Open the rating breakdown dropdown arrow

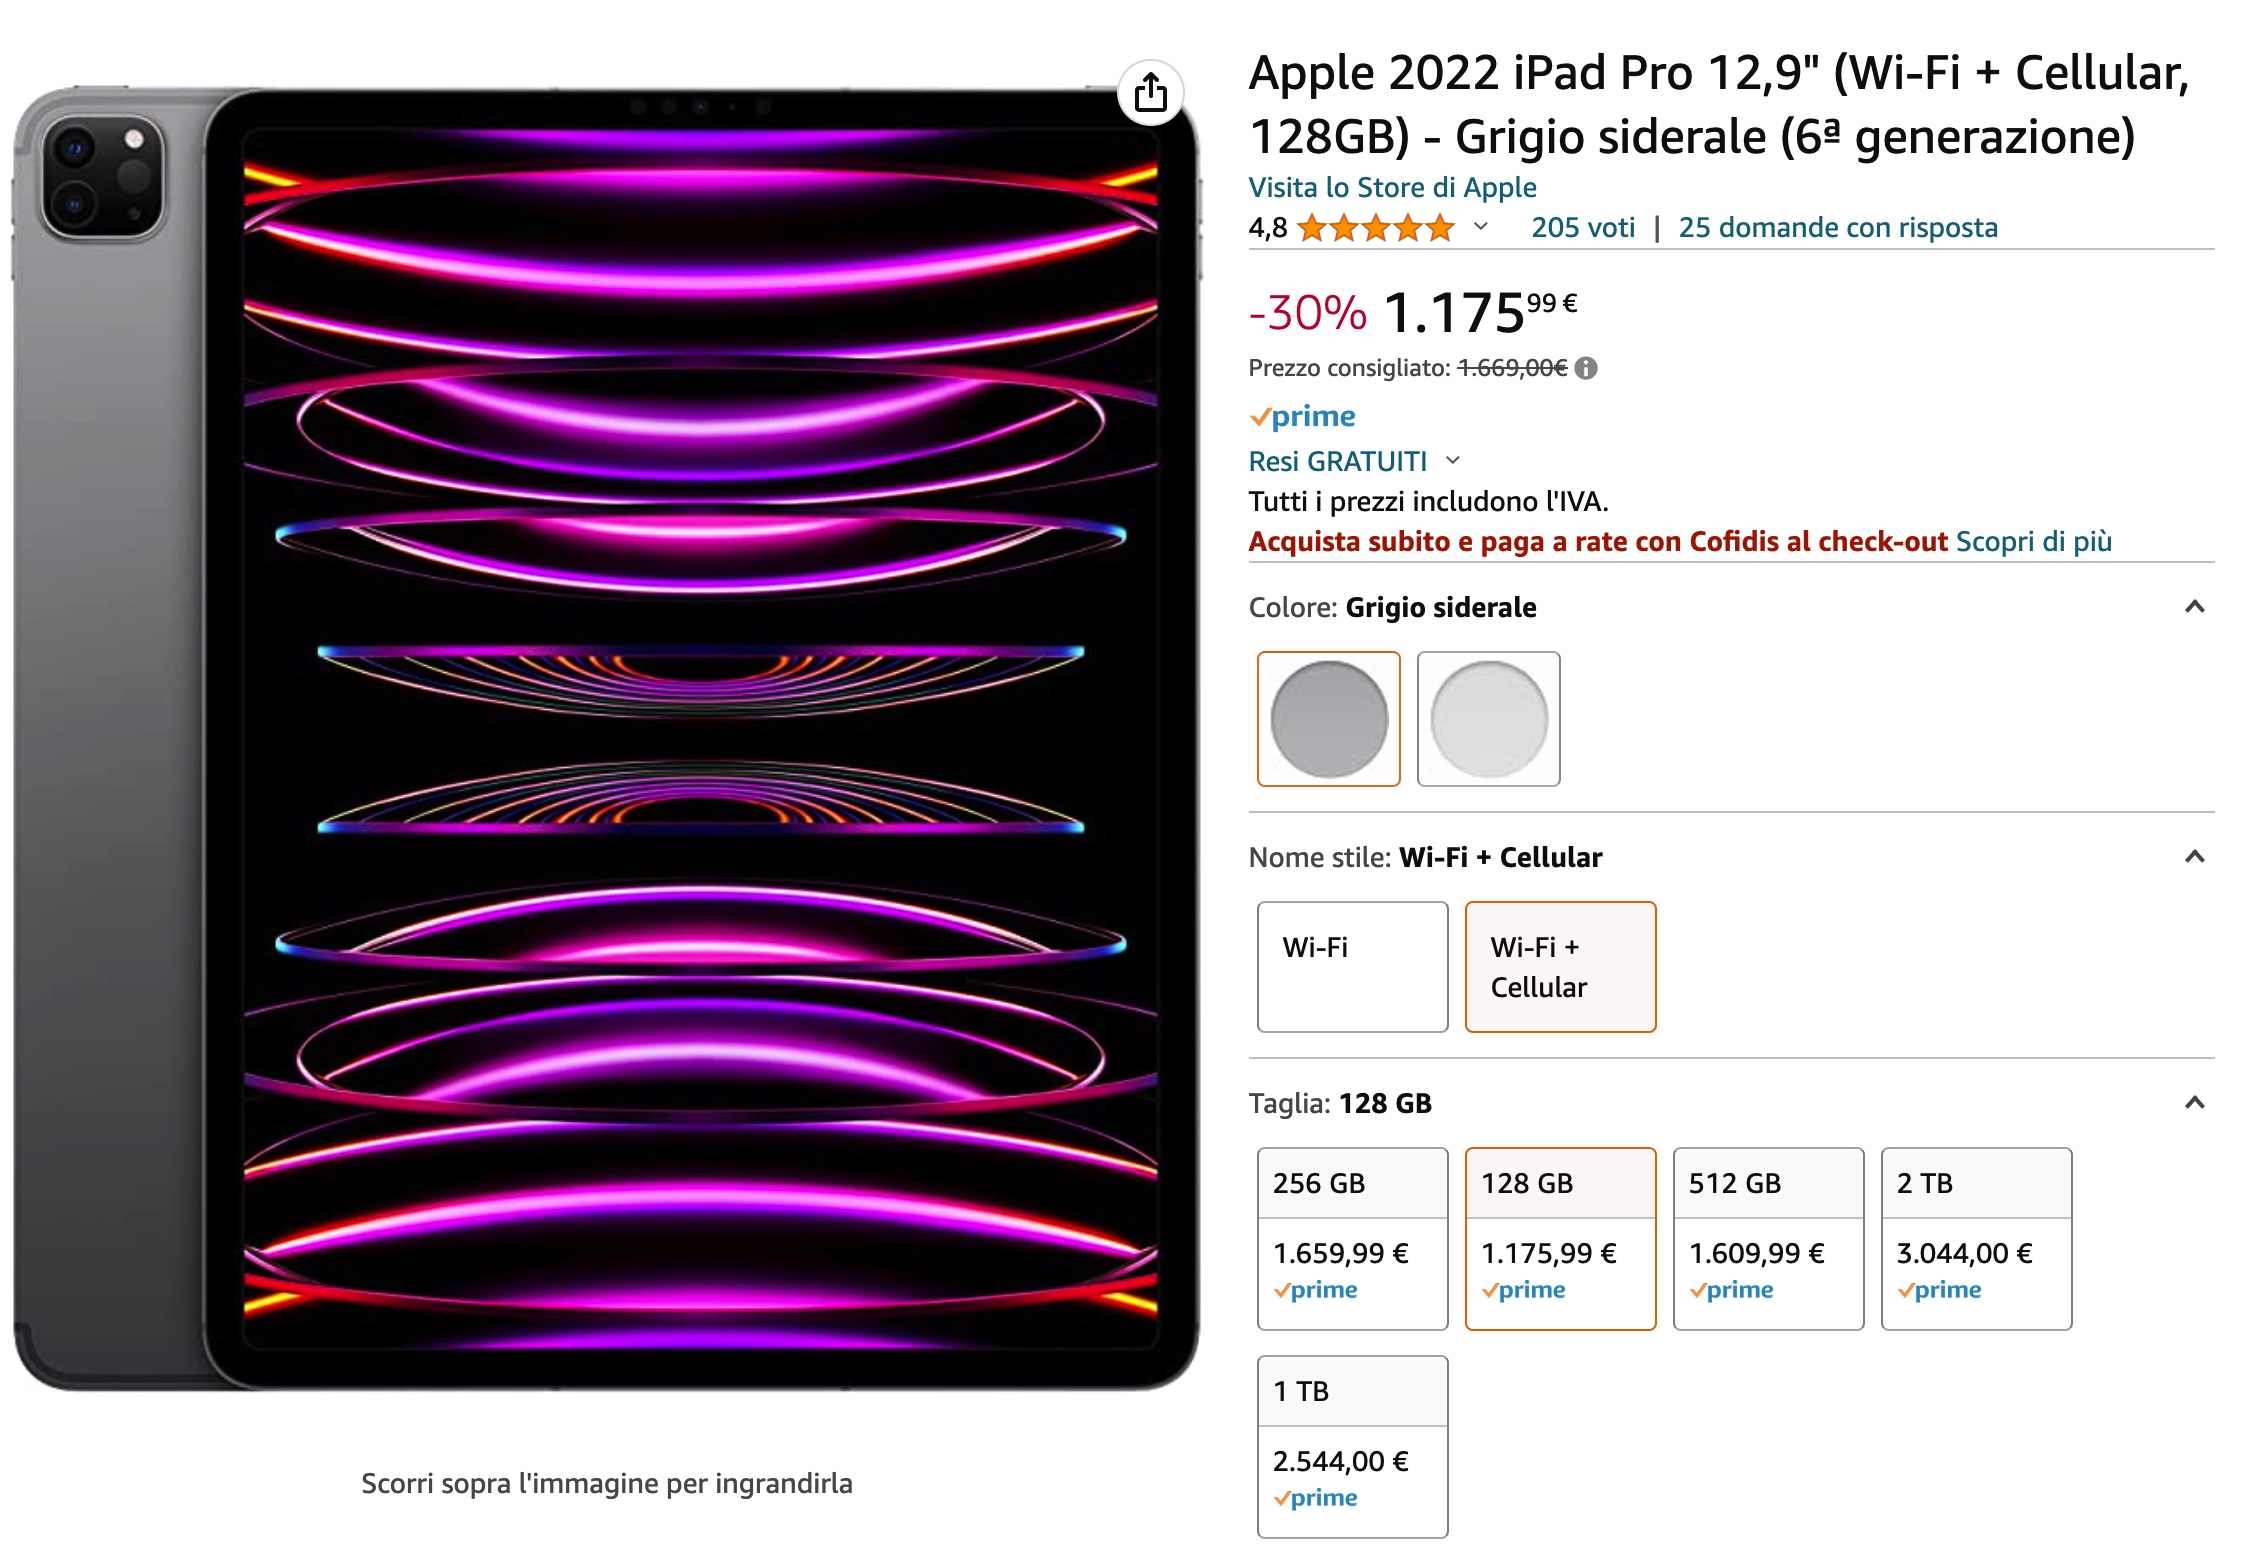click(1481, 227)
